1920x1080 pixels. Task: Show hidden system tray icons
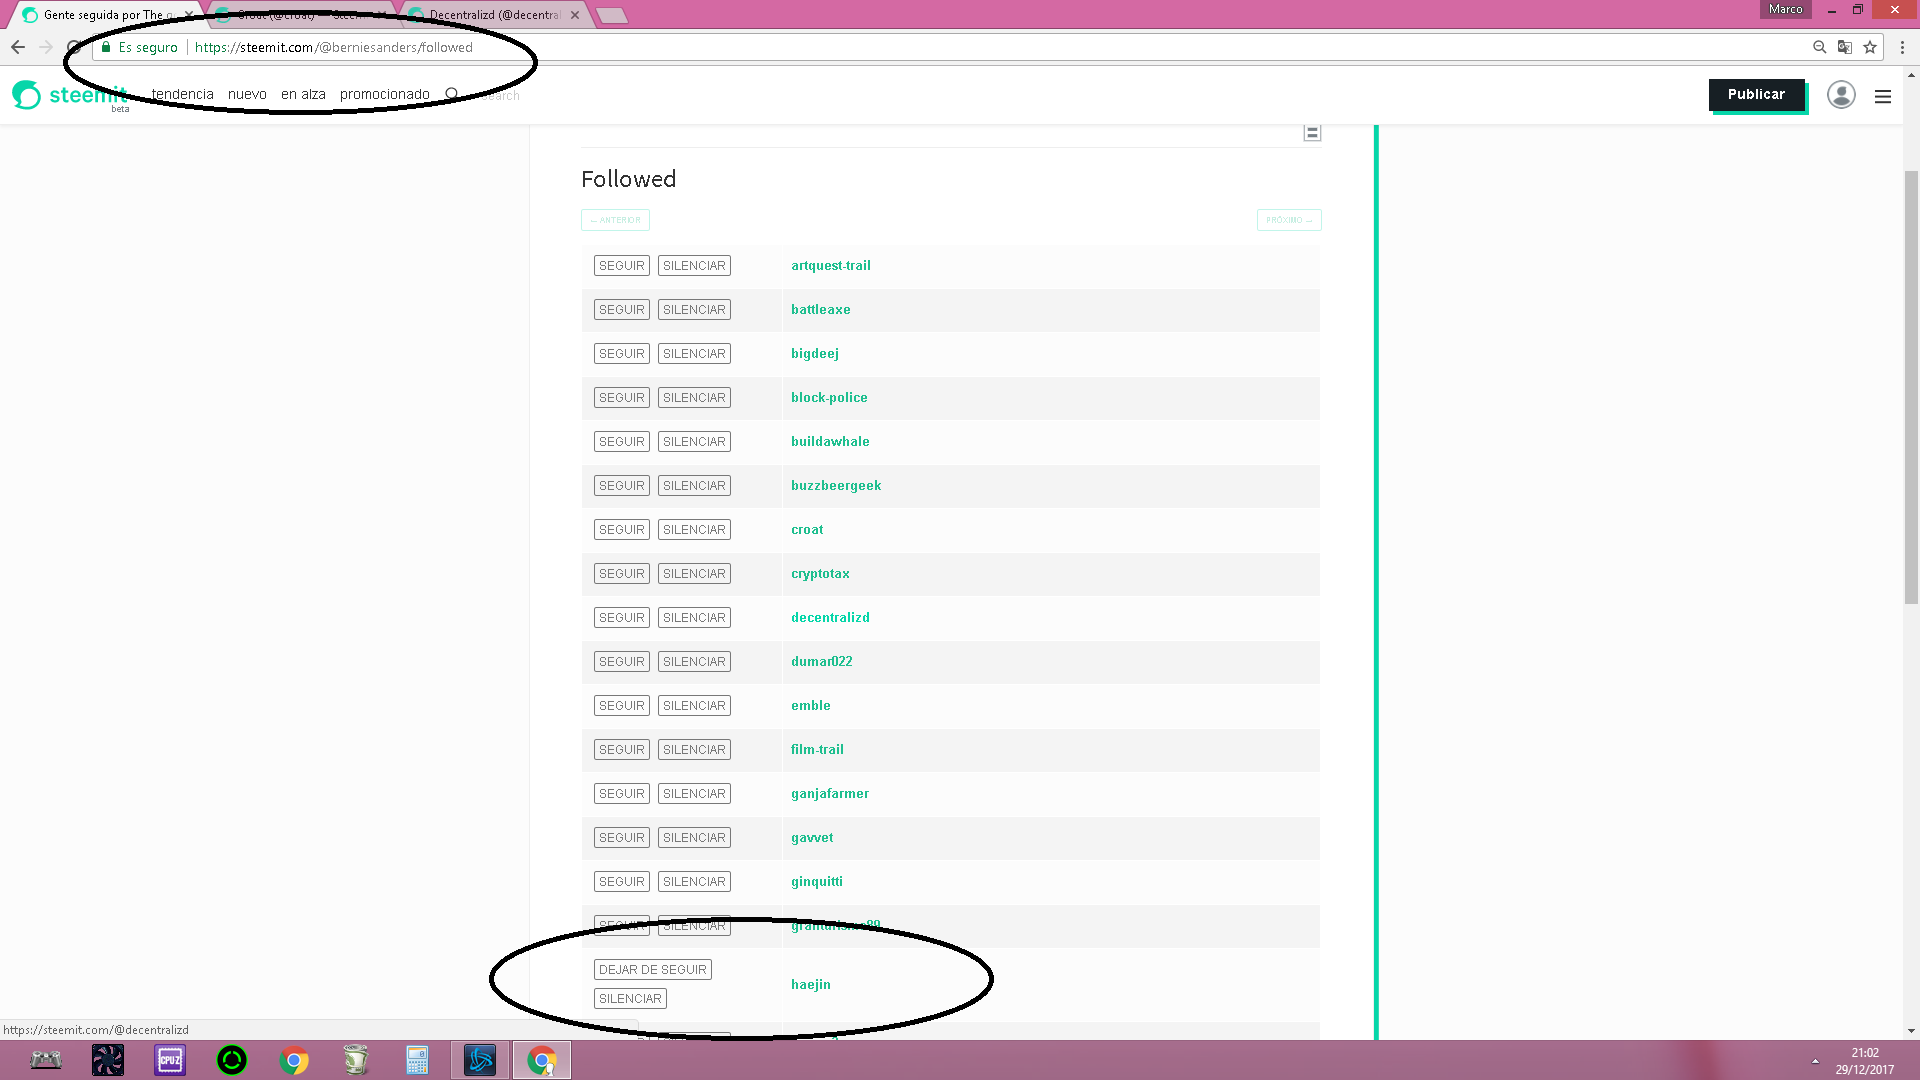[1815, 1061]
